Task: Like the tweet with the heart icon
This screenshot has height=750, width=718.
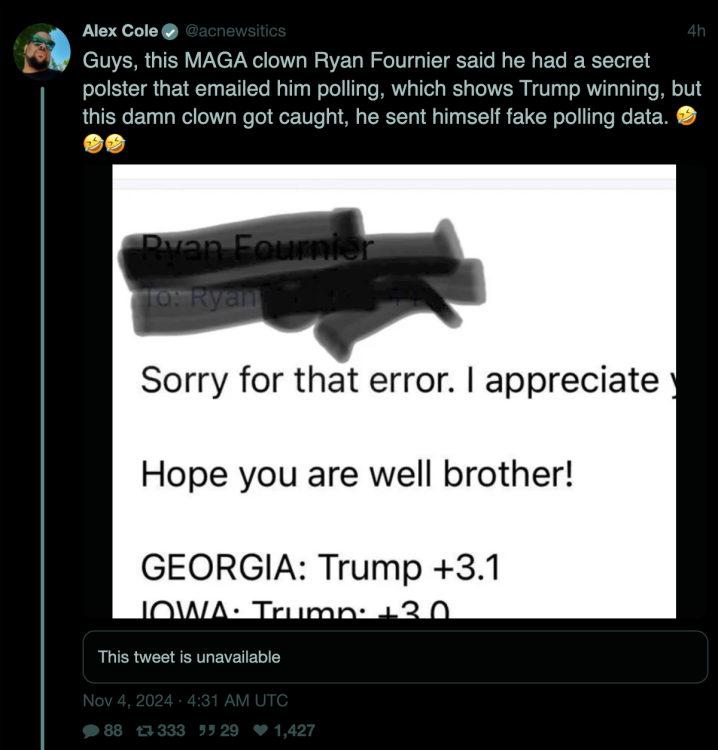Action: coord(259,731)
